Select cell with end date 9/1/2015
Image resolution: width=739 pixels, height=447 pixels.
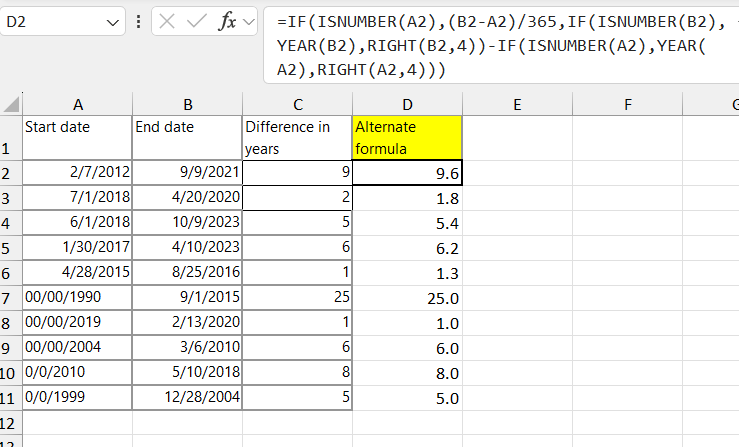tap(187, 298)
